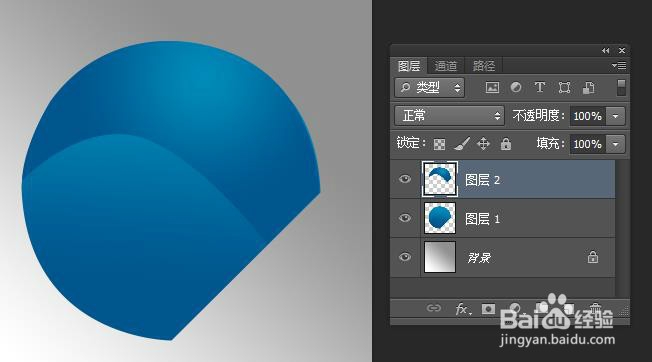Filter for adjustment layers icon
Image resolution: width=652 pixels, height=362 pixels.
click(x=516, y=88)
